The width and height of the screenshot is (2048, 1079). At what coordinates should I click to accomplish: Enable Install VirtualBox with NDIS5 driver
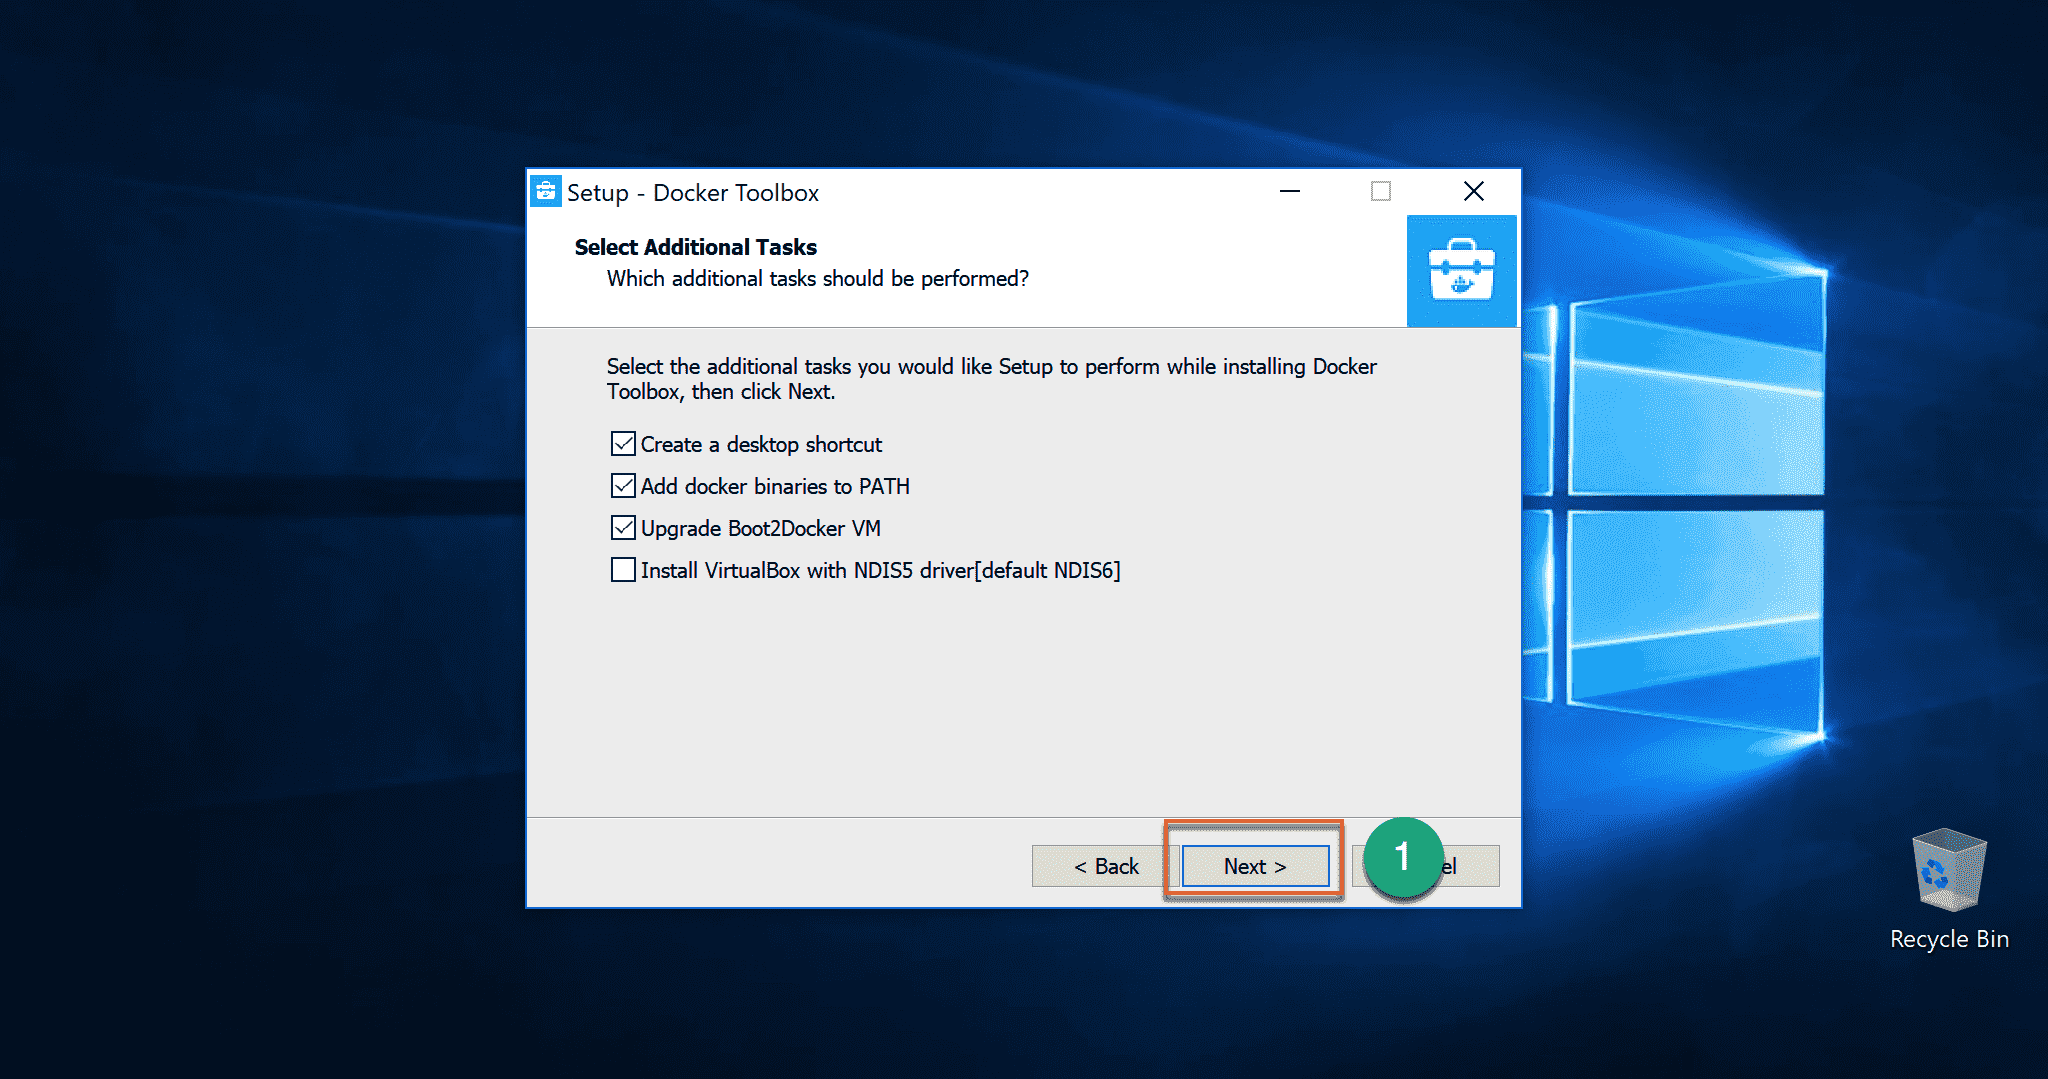point(623,570)
